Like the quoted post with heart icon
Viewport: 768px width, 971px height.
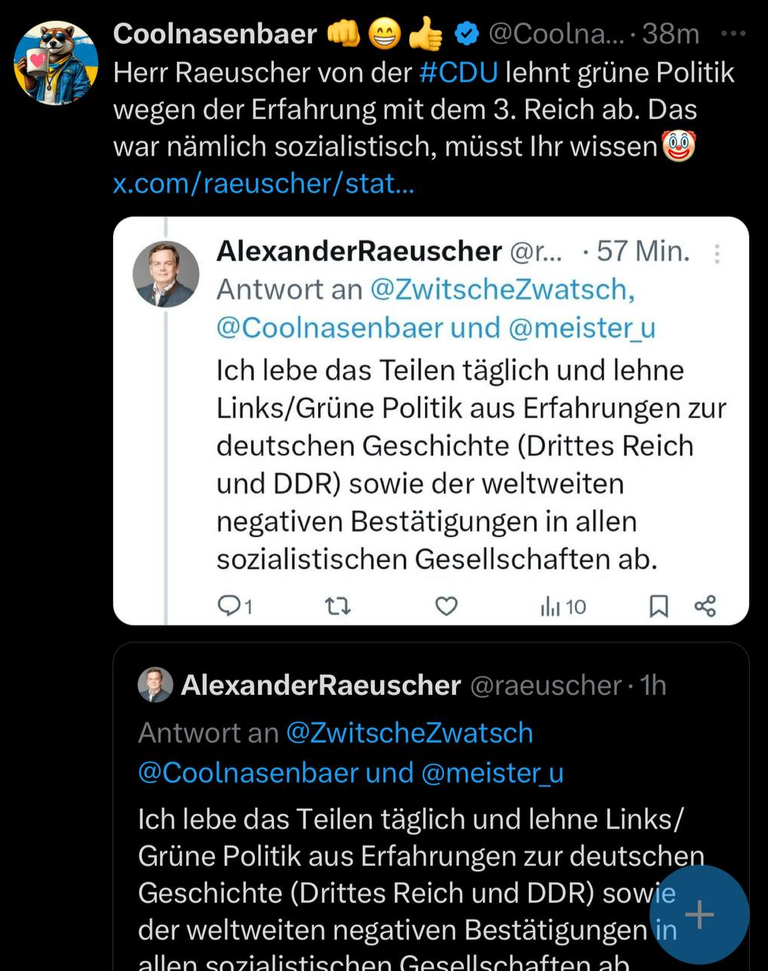click(446, 606)
